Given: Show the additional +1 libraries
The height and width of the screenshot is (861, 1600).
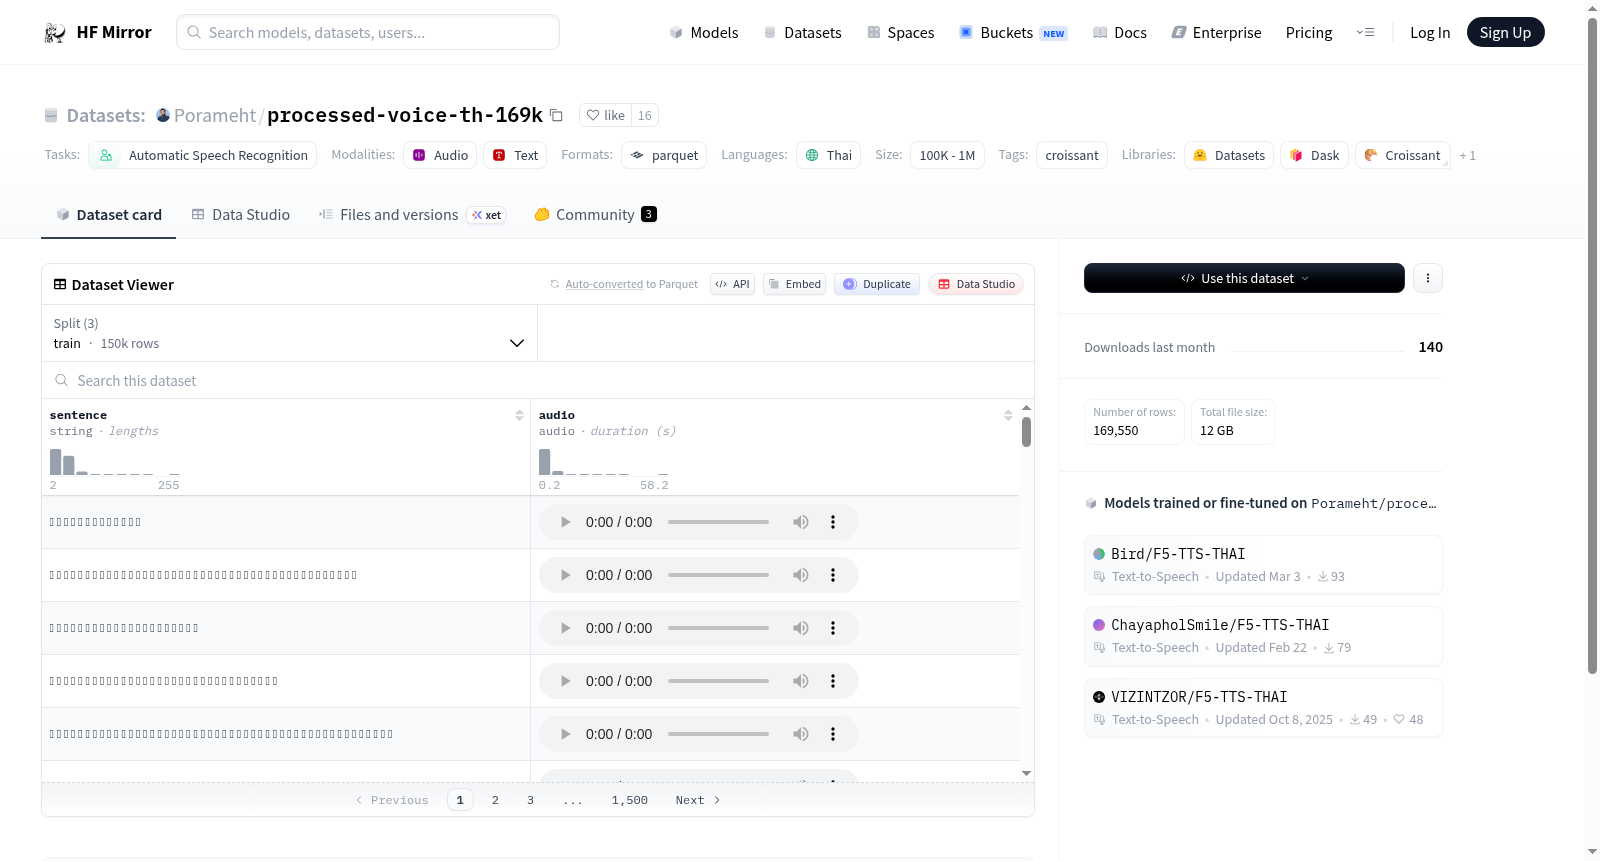Looking at the screenshot, I should coord(1467,155).
